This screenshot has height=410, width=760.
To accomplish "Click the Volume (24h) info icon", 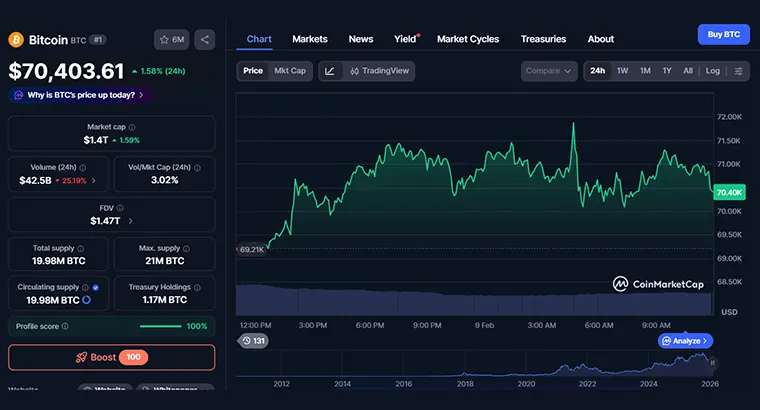I will [x=83, y=168].
